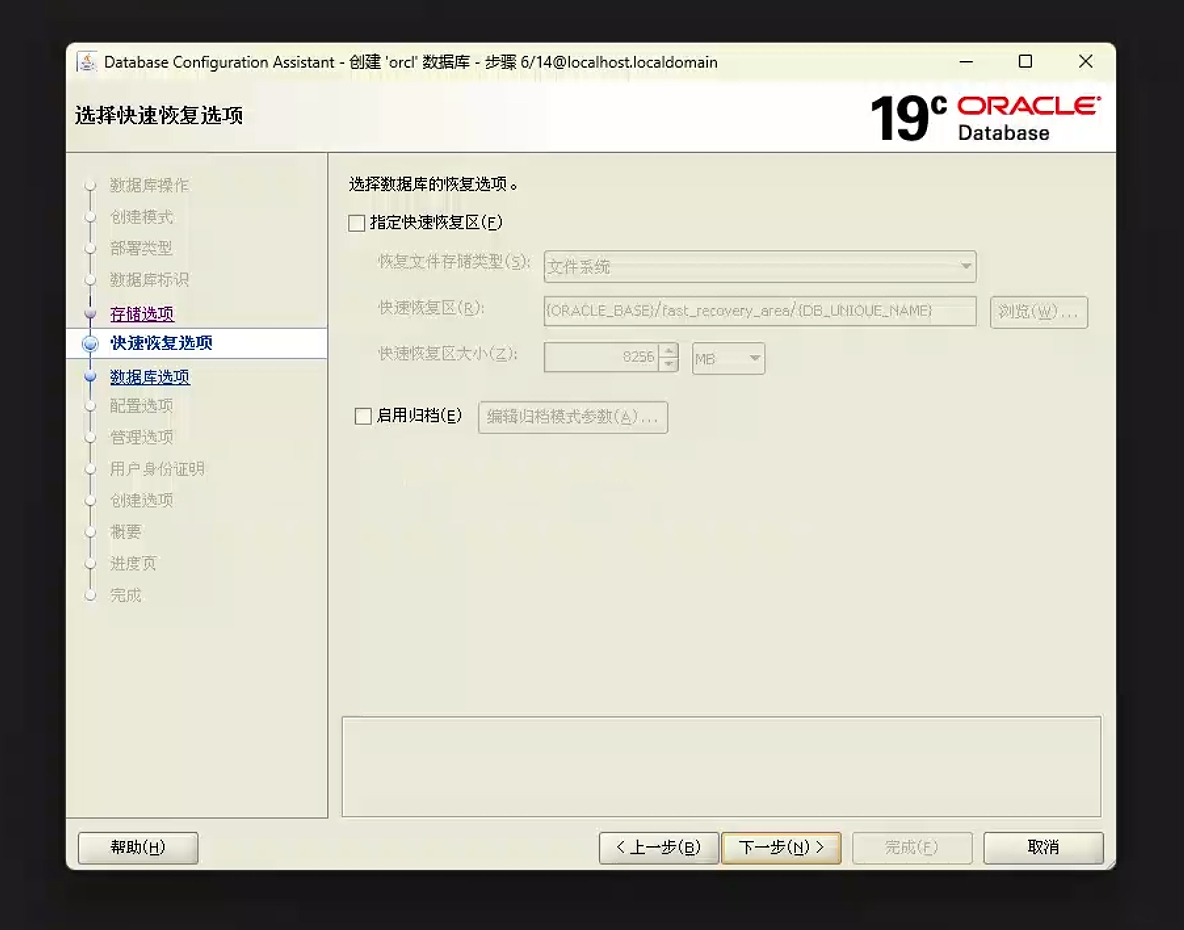The image size is (1184, 930).
Task: Minimize the Database Configuration Assistant window
Action: (966, 62)
